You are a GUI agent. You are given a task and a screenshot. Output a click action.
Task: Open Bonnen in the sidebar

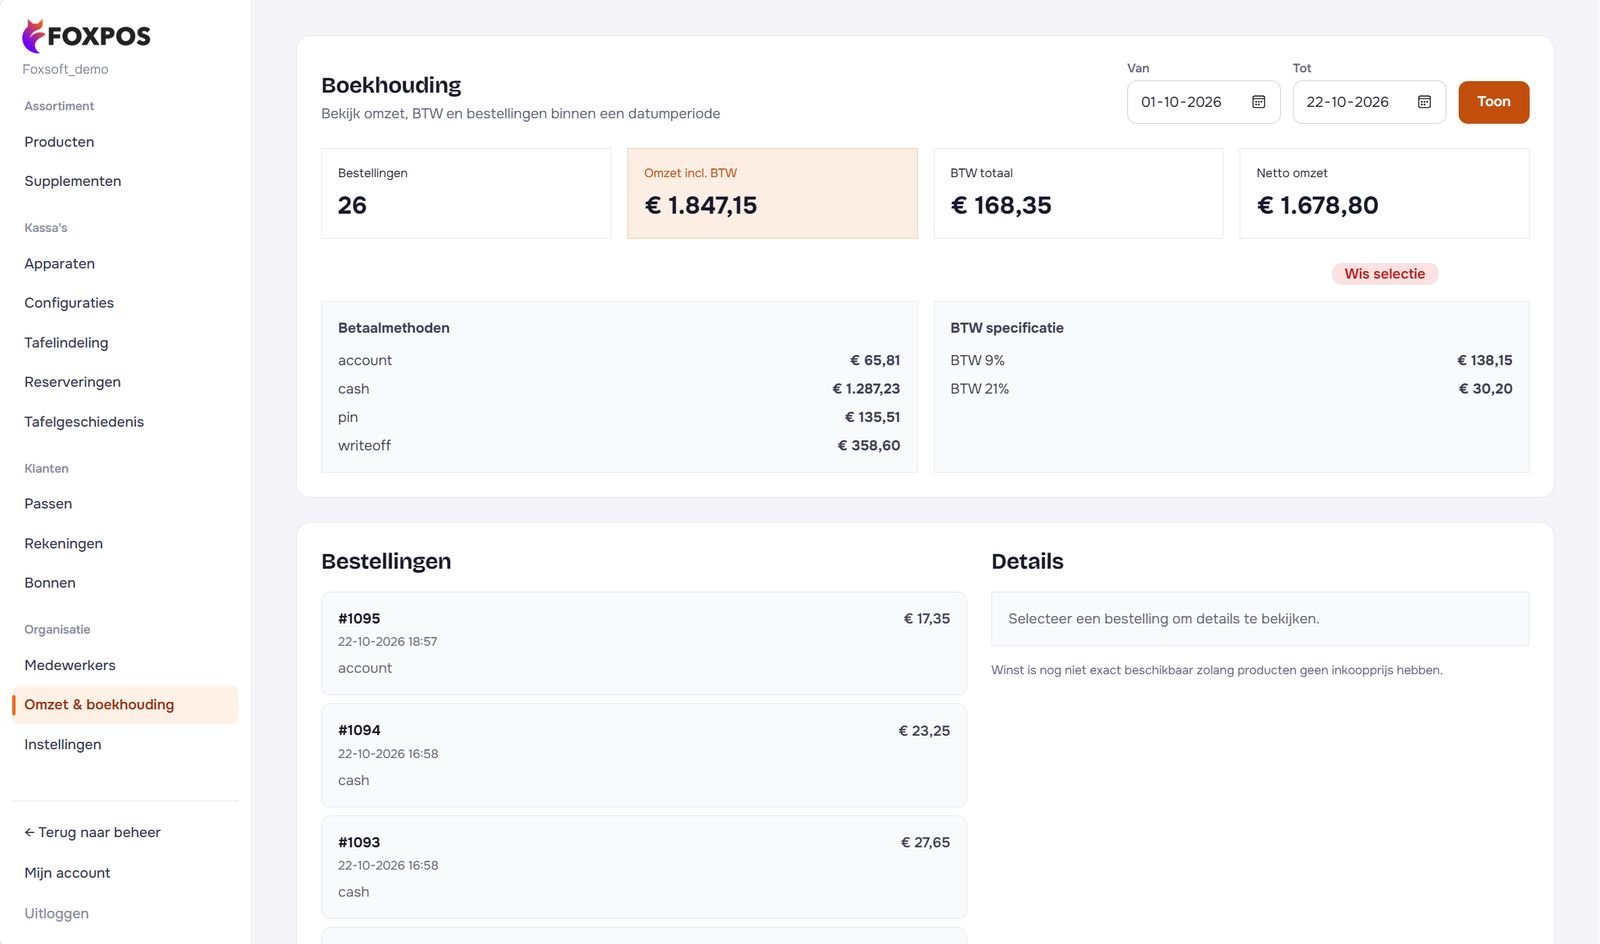[50, 583]
